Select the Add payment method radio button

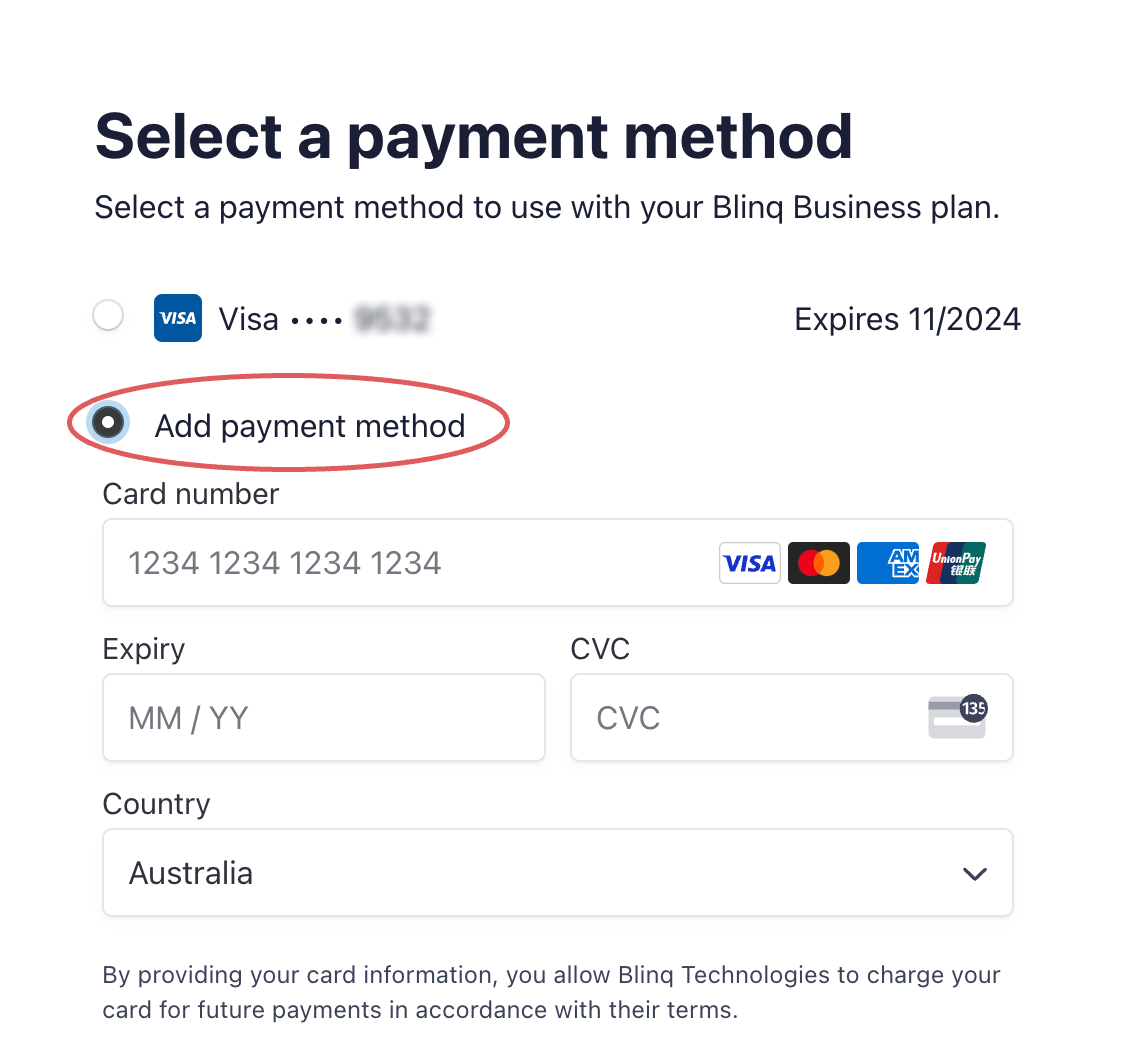108,422
